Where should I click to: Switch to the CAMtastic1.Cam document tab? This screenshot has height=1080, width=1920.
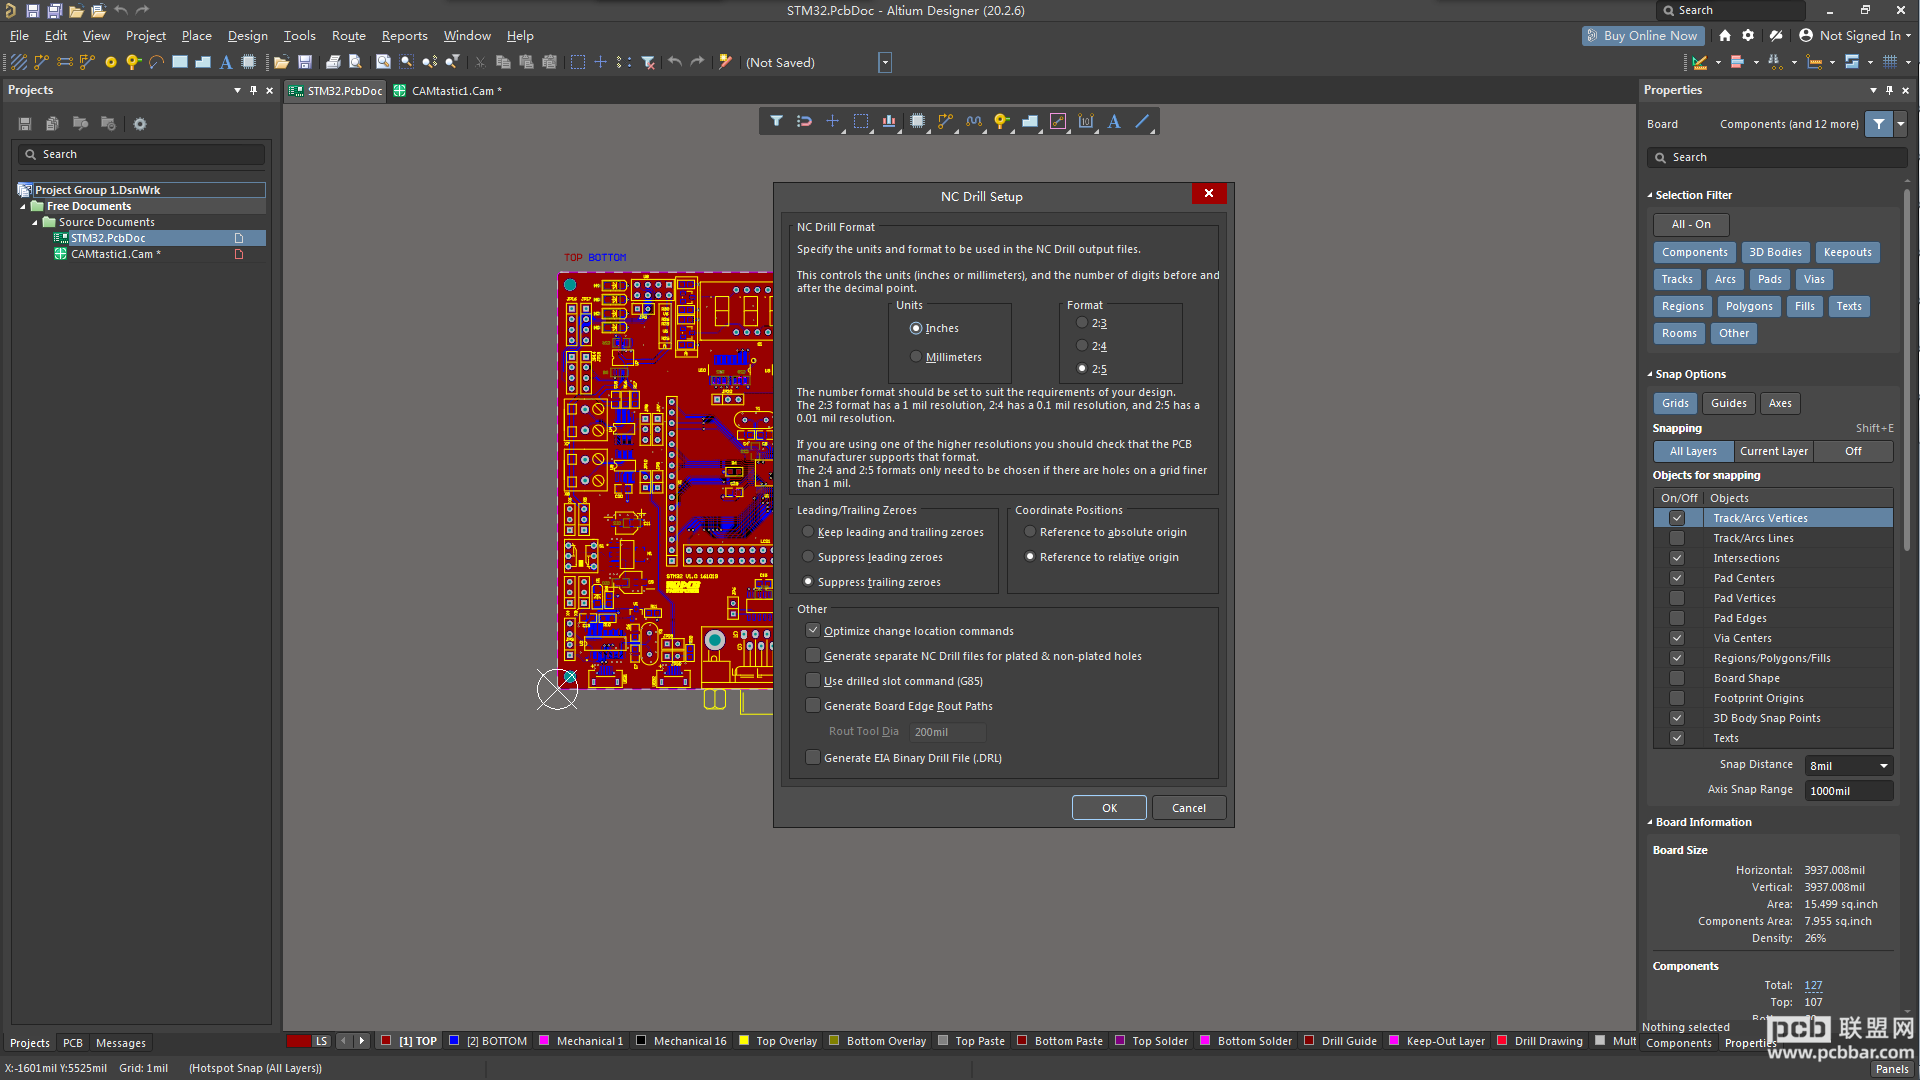point(448,91)
